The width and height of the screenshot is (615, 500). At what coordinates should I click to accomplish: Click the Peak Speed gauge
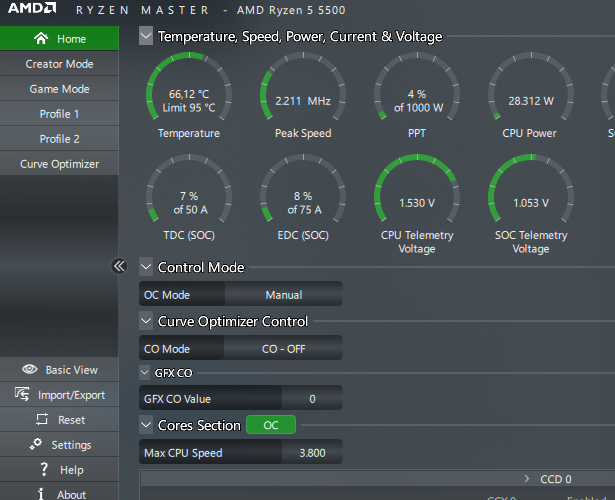[x=303, y=87]
